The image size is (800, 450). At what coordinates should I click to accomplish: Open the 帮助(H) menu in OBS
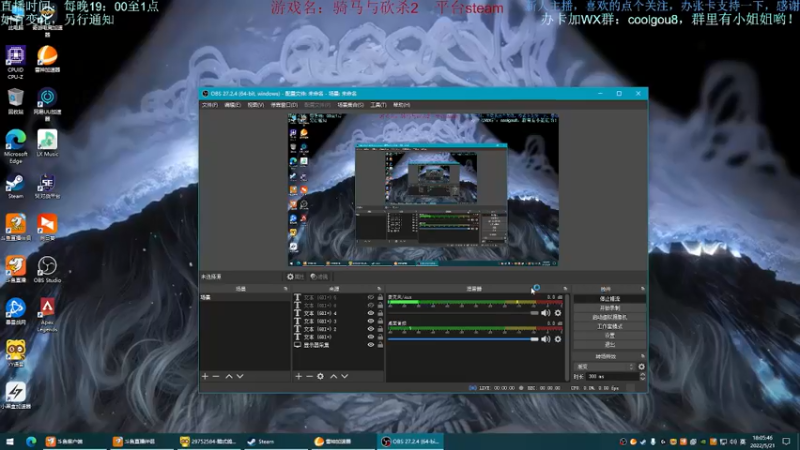(x=402, y=105)
